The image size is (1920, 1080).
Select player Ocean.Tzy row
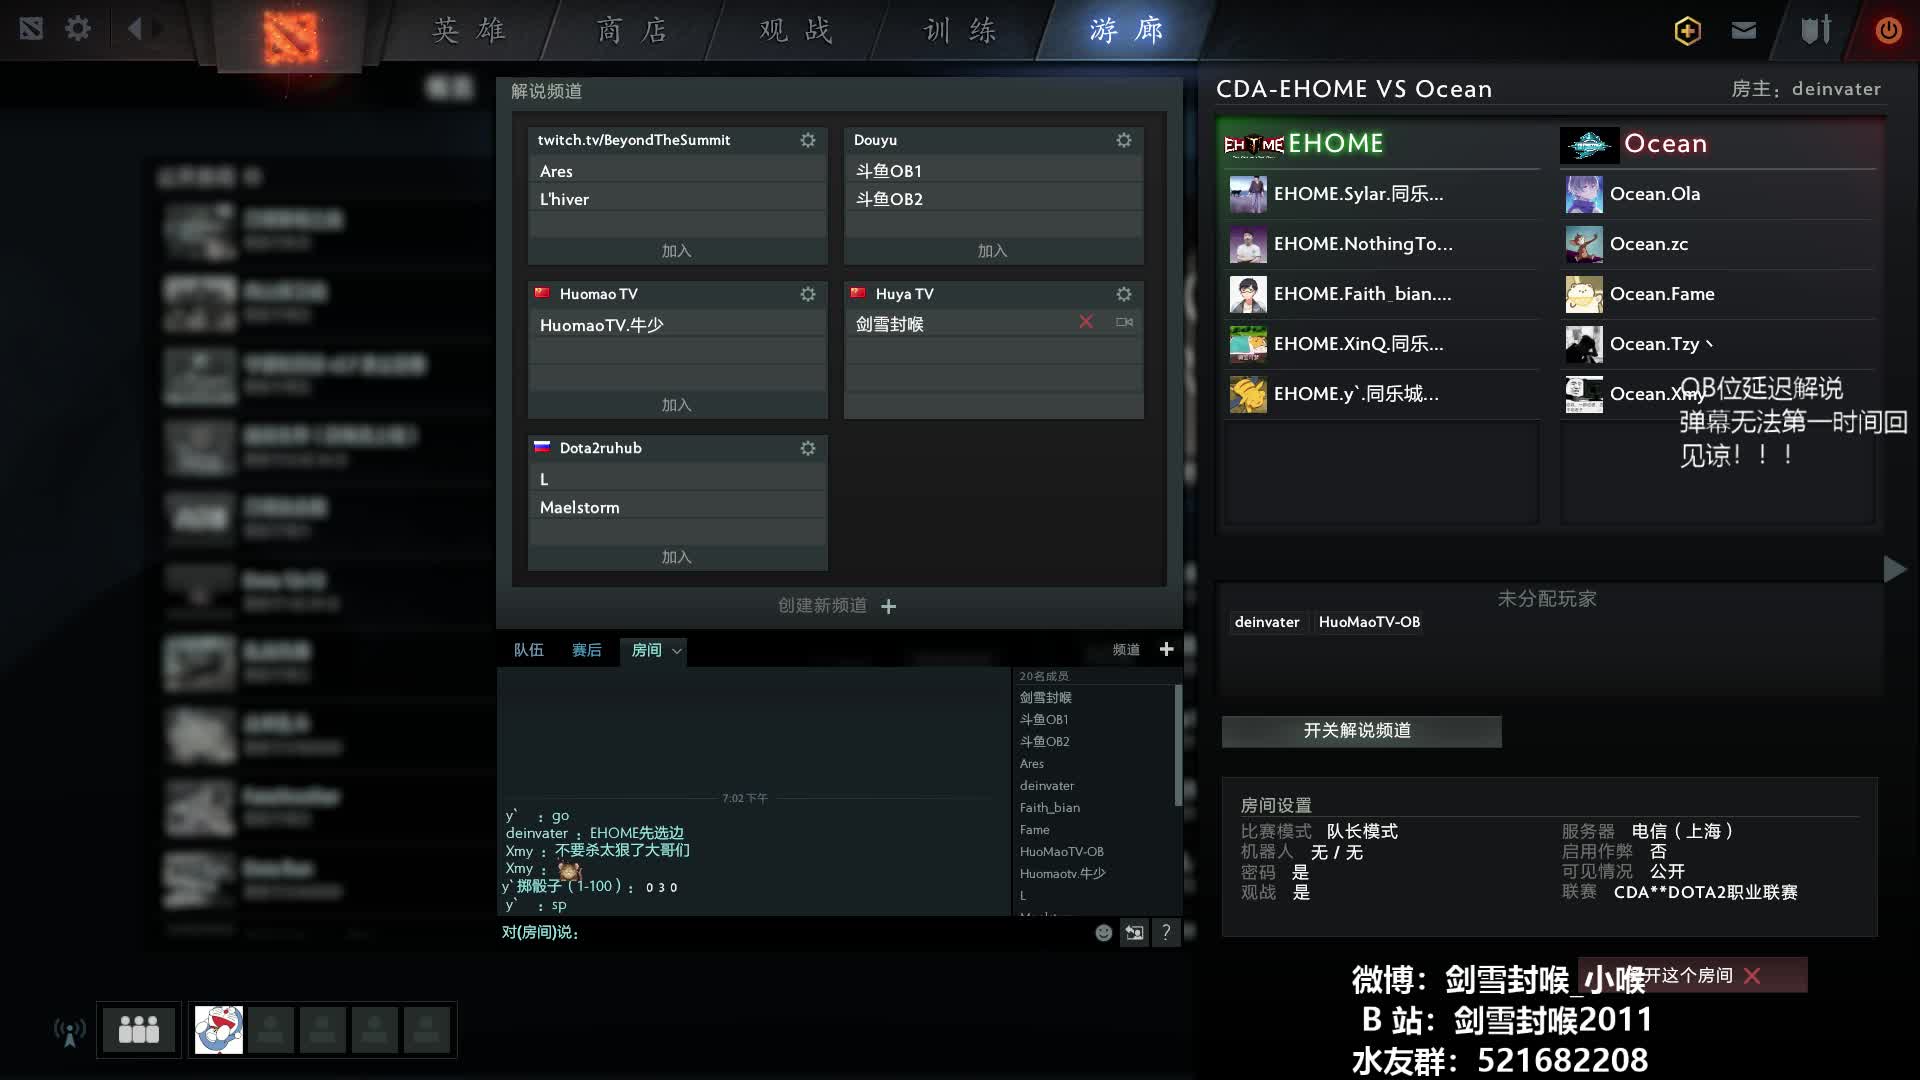pyautogui.click(x=1718, y=344)
